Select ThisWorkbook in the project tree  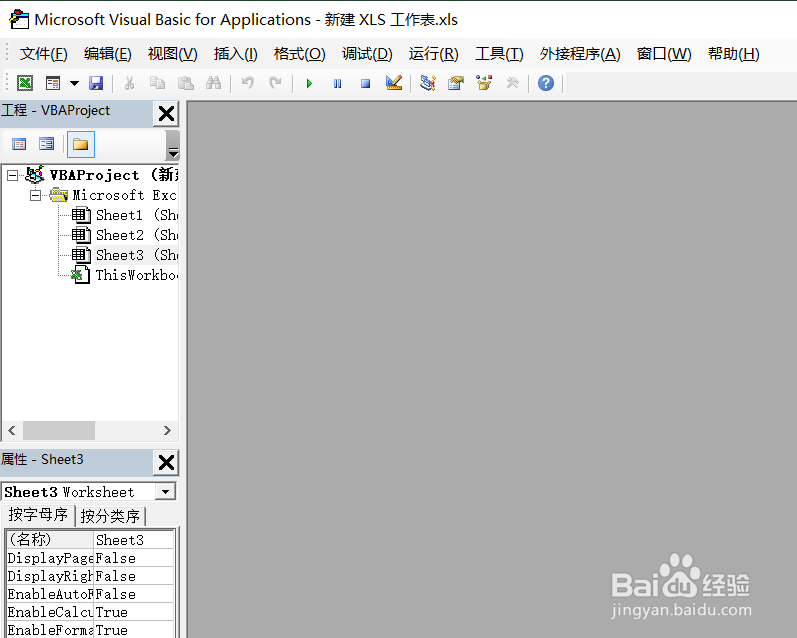click(x=137, y=275)
